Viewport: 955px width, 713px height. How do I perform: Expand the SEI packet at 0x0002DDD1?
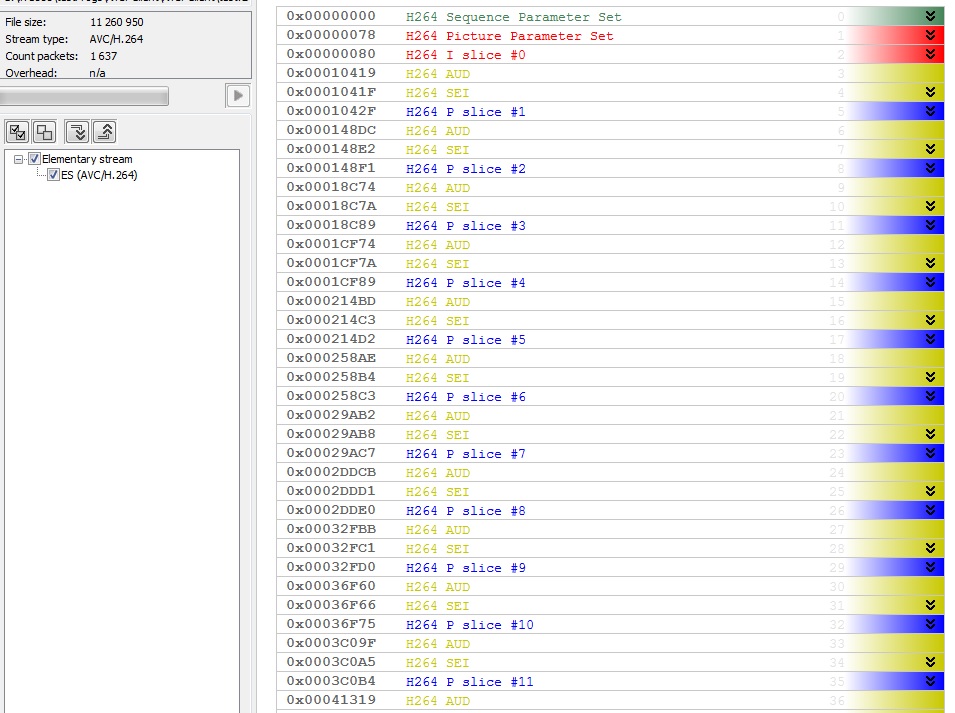pyautogui.click(x=930, y=491)
